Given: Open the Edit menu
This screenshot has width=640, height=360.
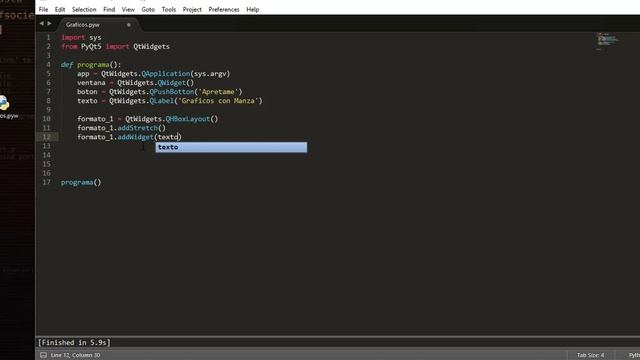Looking at the screenshot, I should point(60,9).
